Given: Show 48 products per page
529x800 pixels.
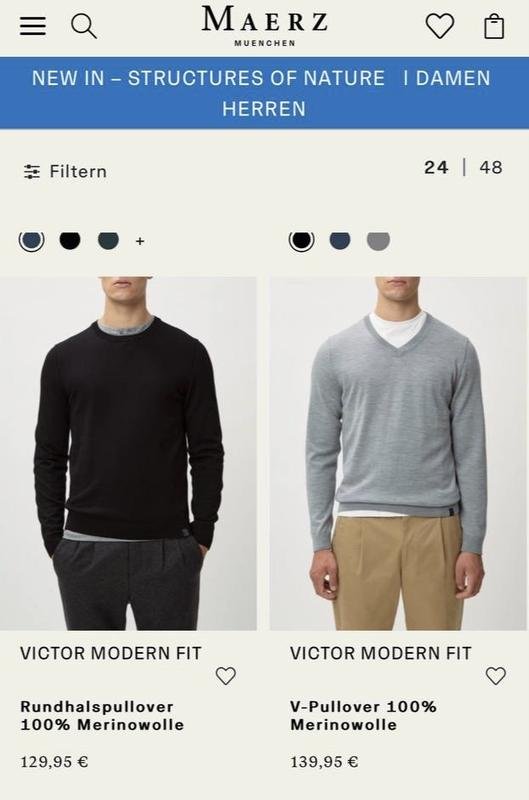Looking at the screenshot, I should [491, 167].
